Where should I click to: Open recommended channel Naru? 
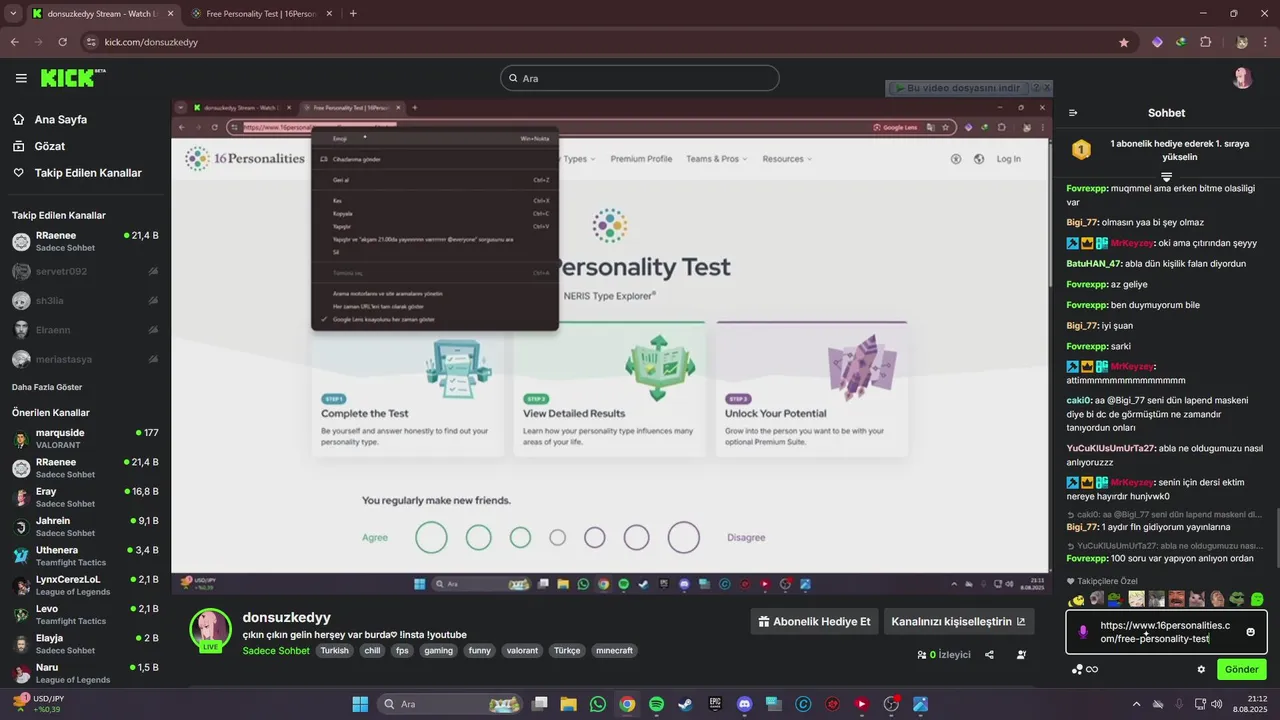point(85,673)
